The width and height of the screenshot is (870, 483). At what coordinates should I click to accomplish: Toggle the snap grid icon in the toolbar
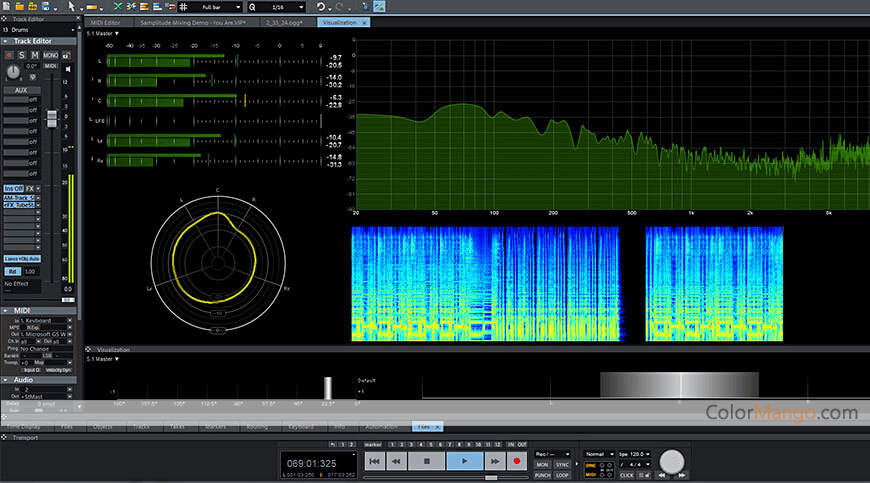183,7
